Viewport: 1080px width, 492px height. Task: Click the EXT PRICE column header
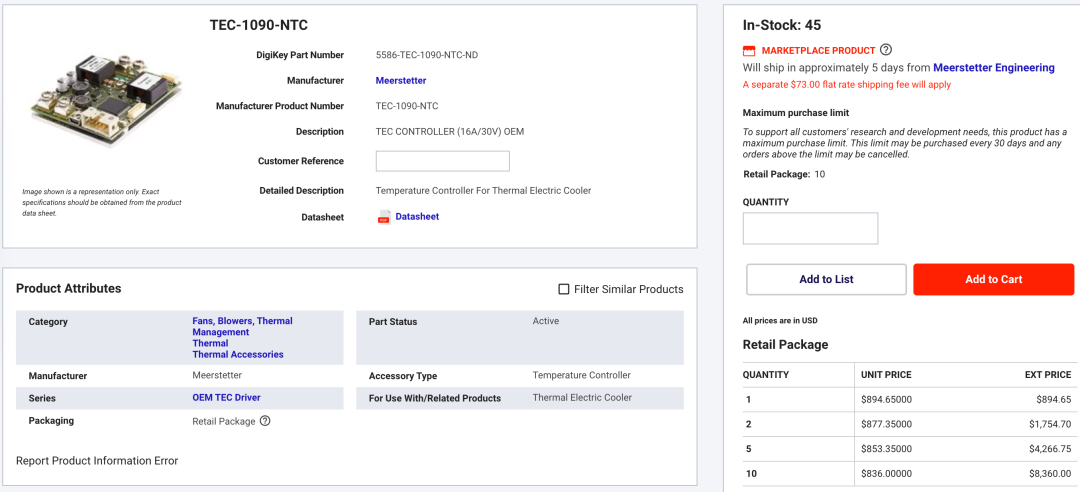tap(1049, 375)
